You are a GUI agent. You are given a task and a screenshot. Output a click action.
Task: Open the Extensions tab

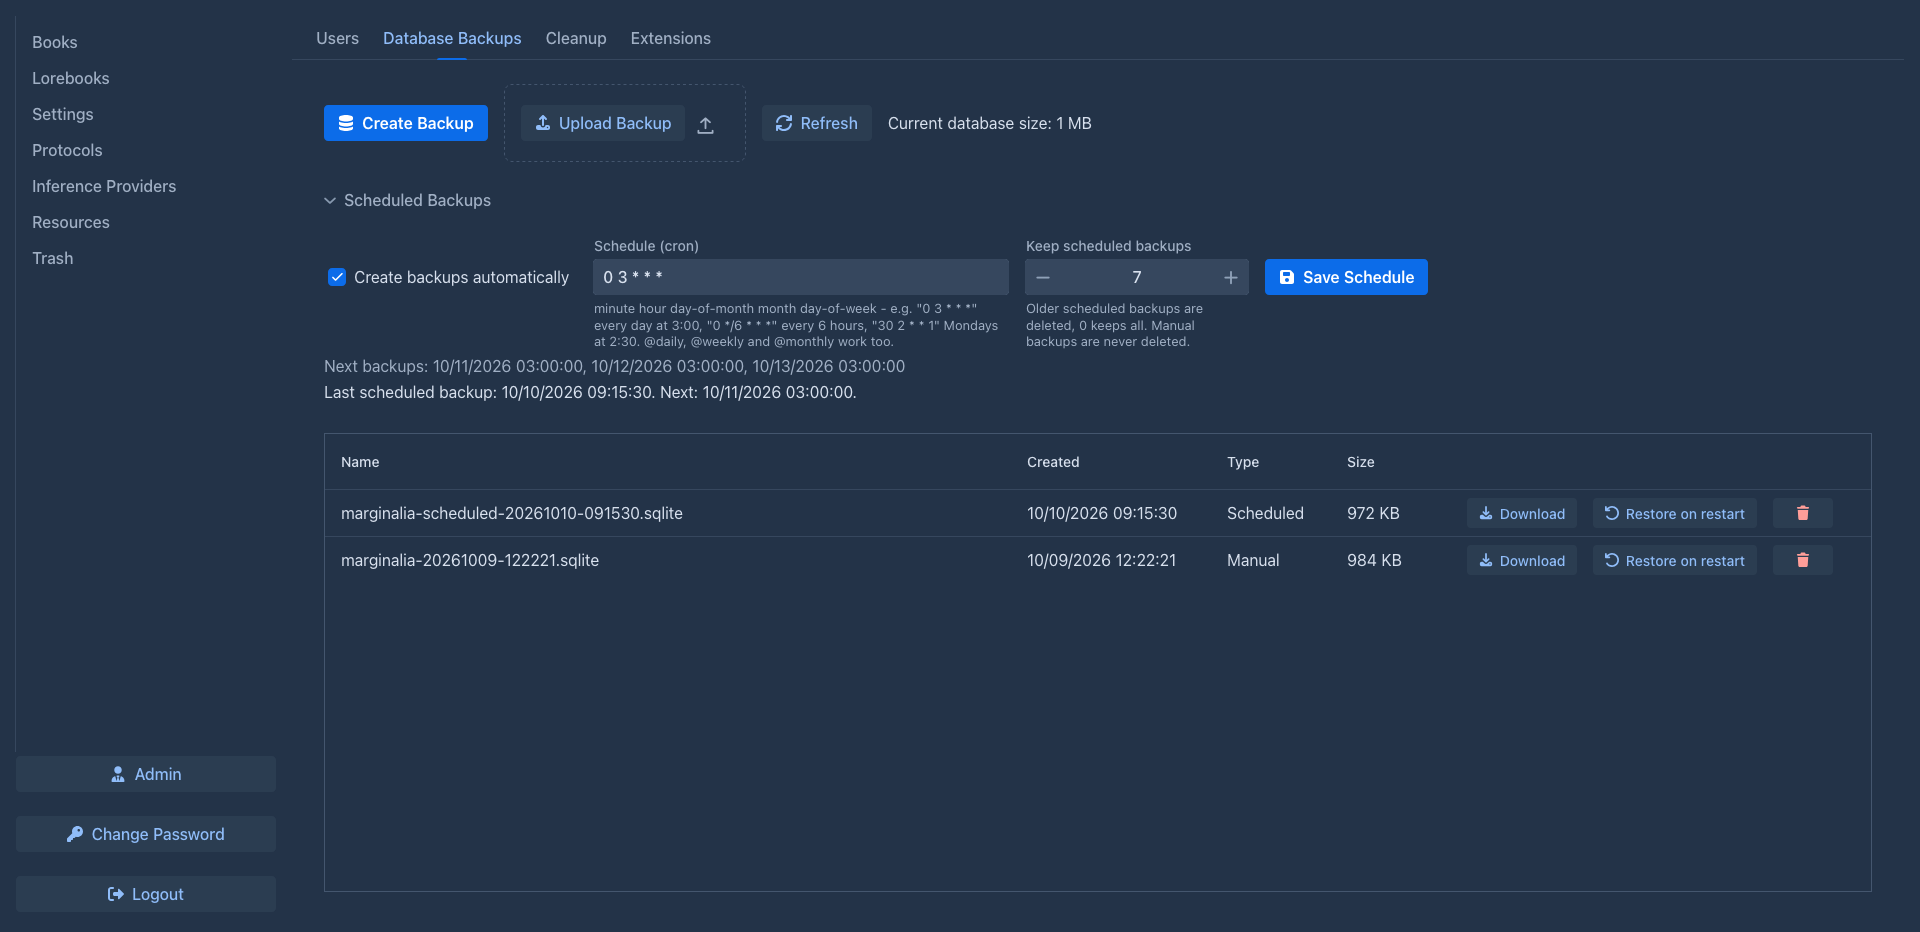click(x=670, y=38)
